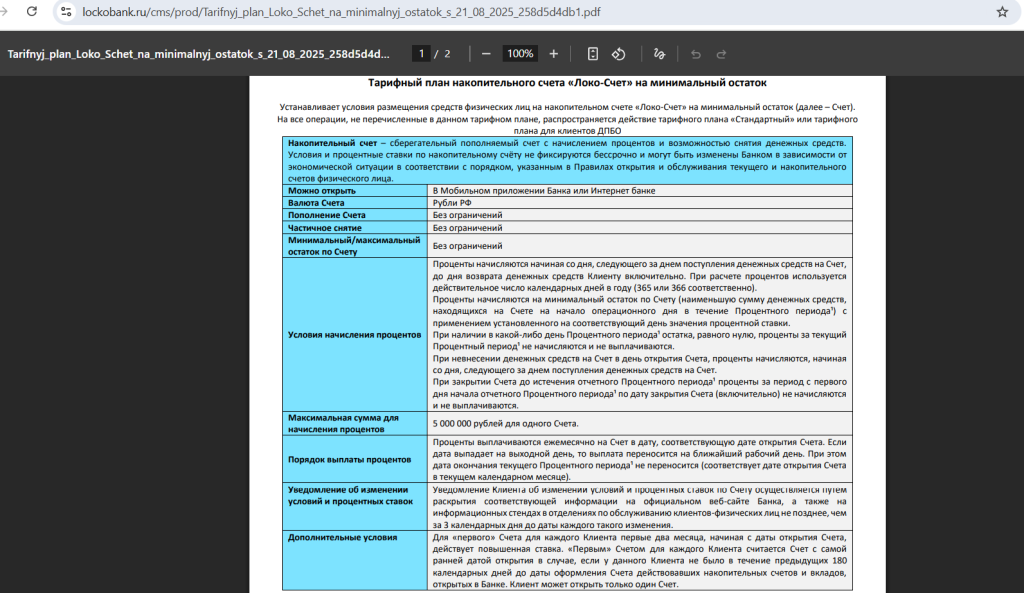1024x593 pixels.
Task: Reload the page with the refresh icon
Action: 31,12
